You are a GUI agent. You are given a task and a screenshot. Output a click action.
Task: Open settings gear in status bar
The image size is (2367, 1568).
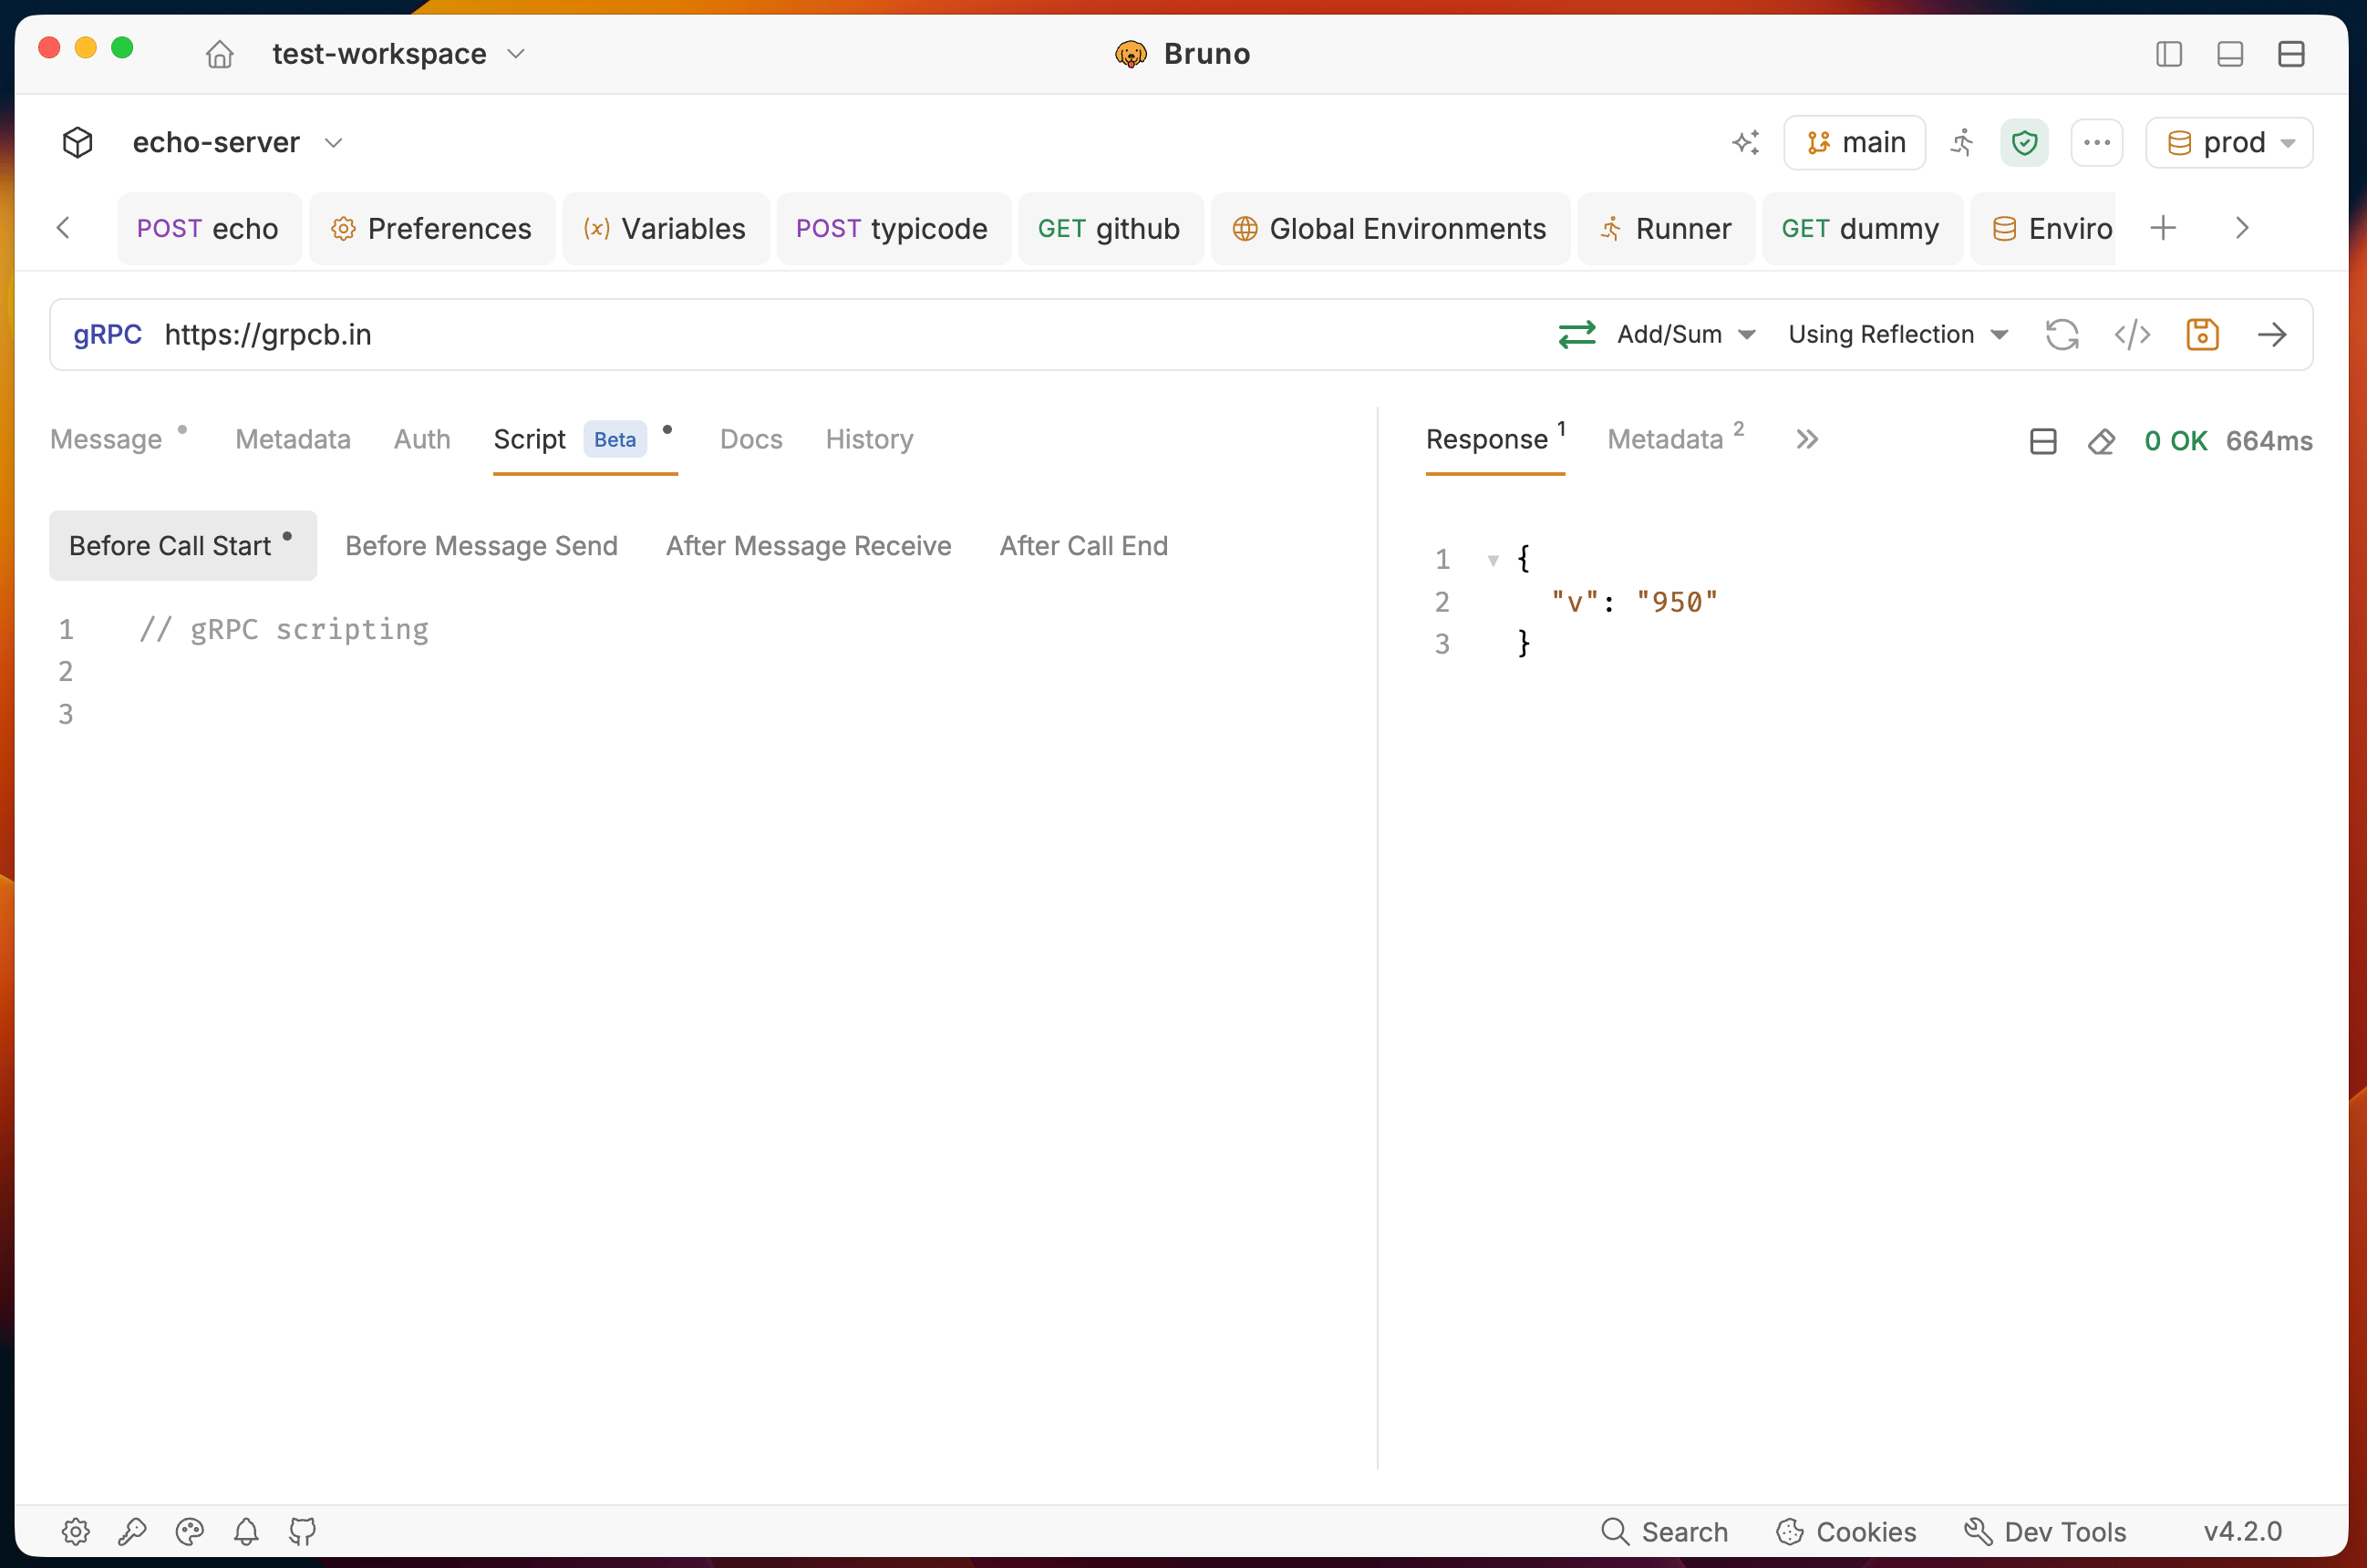[76, 1531]
